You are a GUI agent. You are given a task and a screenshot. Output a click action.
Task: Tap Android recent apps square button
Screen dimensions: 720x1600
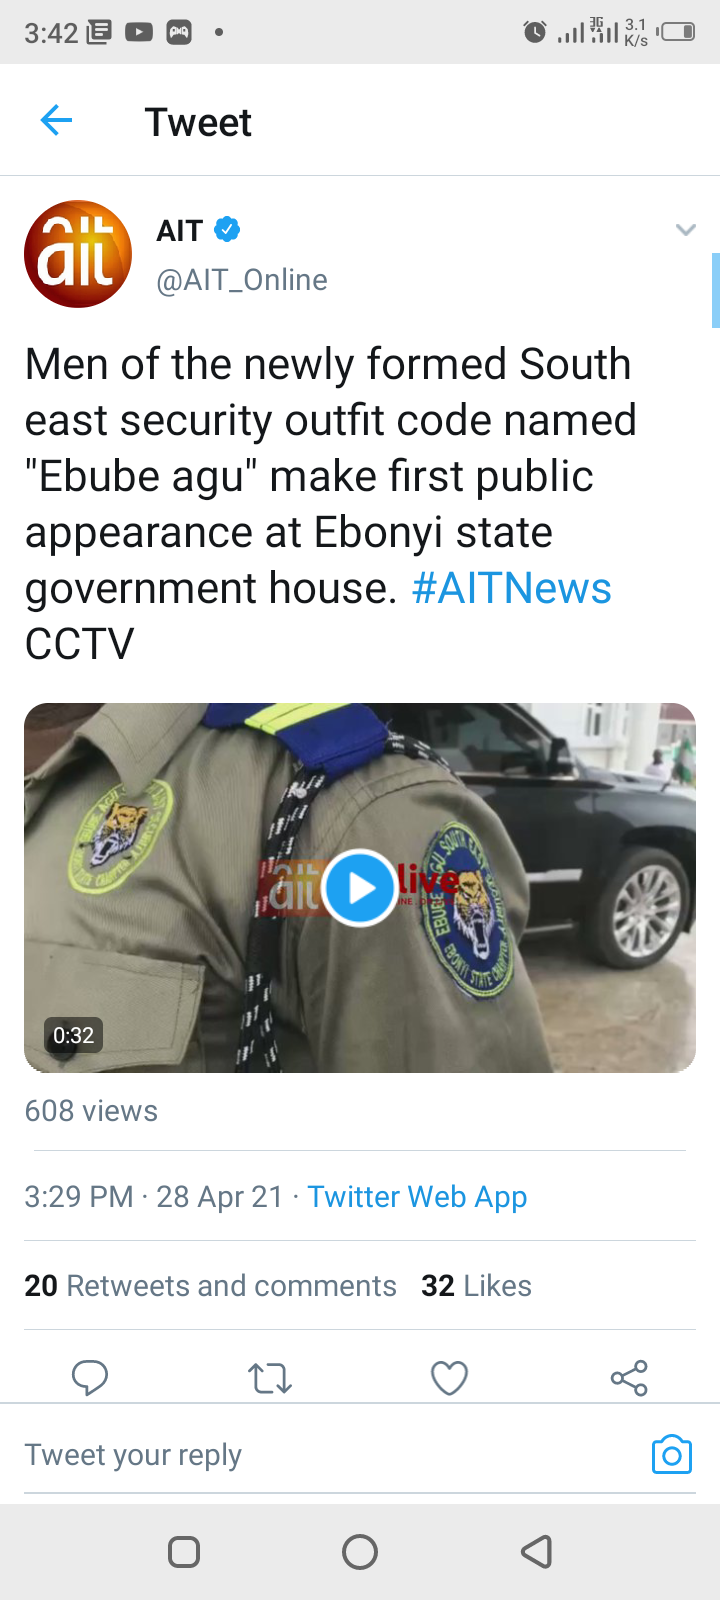tap(184, 1552)
